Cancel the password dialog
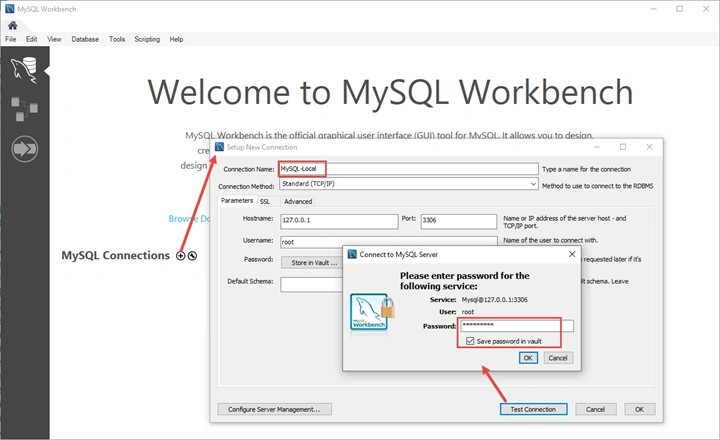The image size is (720, 440). click(558, 358)
